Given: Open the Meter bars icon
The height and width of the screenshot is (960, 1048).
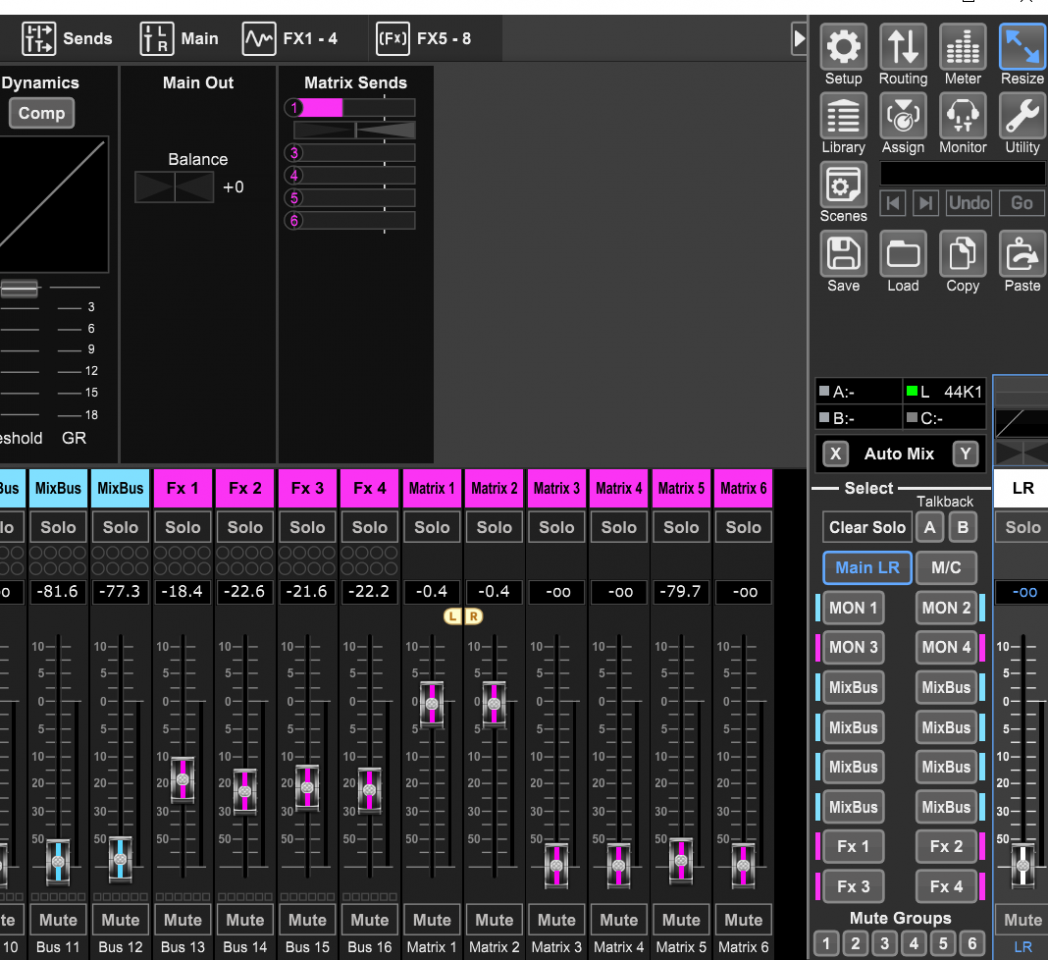Looking at the screenshot, I should pyautogui.click(x=962, y=47).
